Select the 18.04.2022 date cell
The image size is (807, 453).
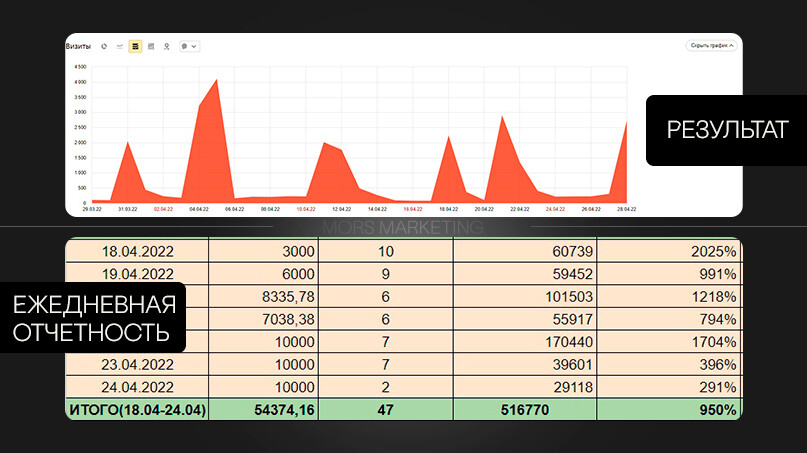click(x=137, y=251)
